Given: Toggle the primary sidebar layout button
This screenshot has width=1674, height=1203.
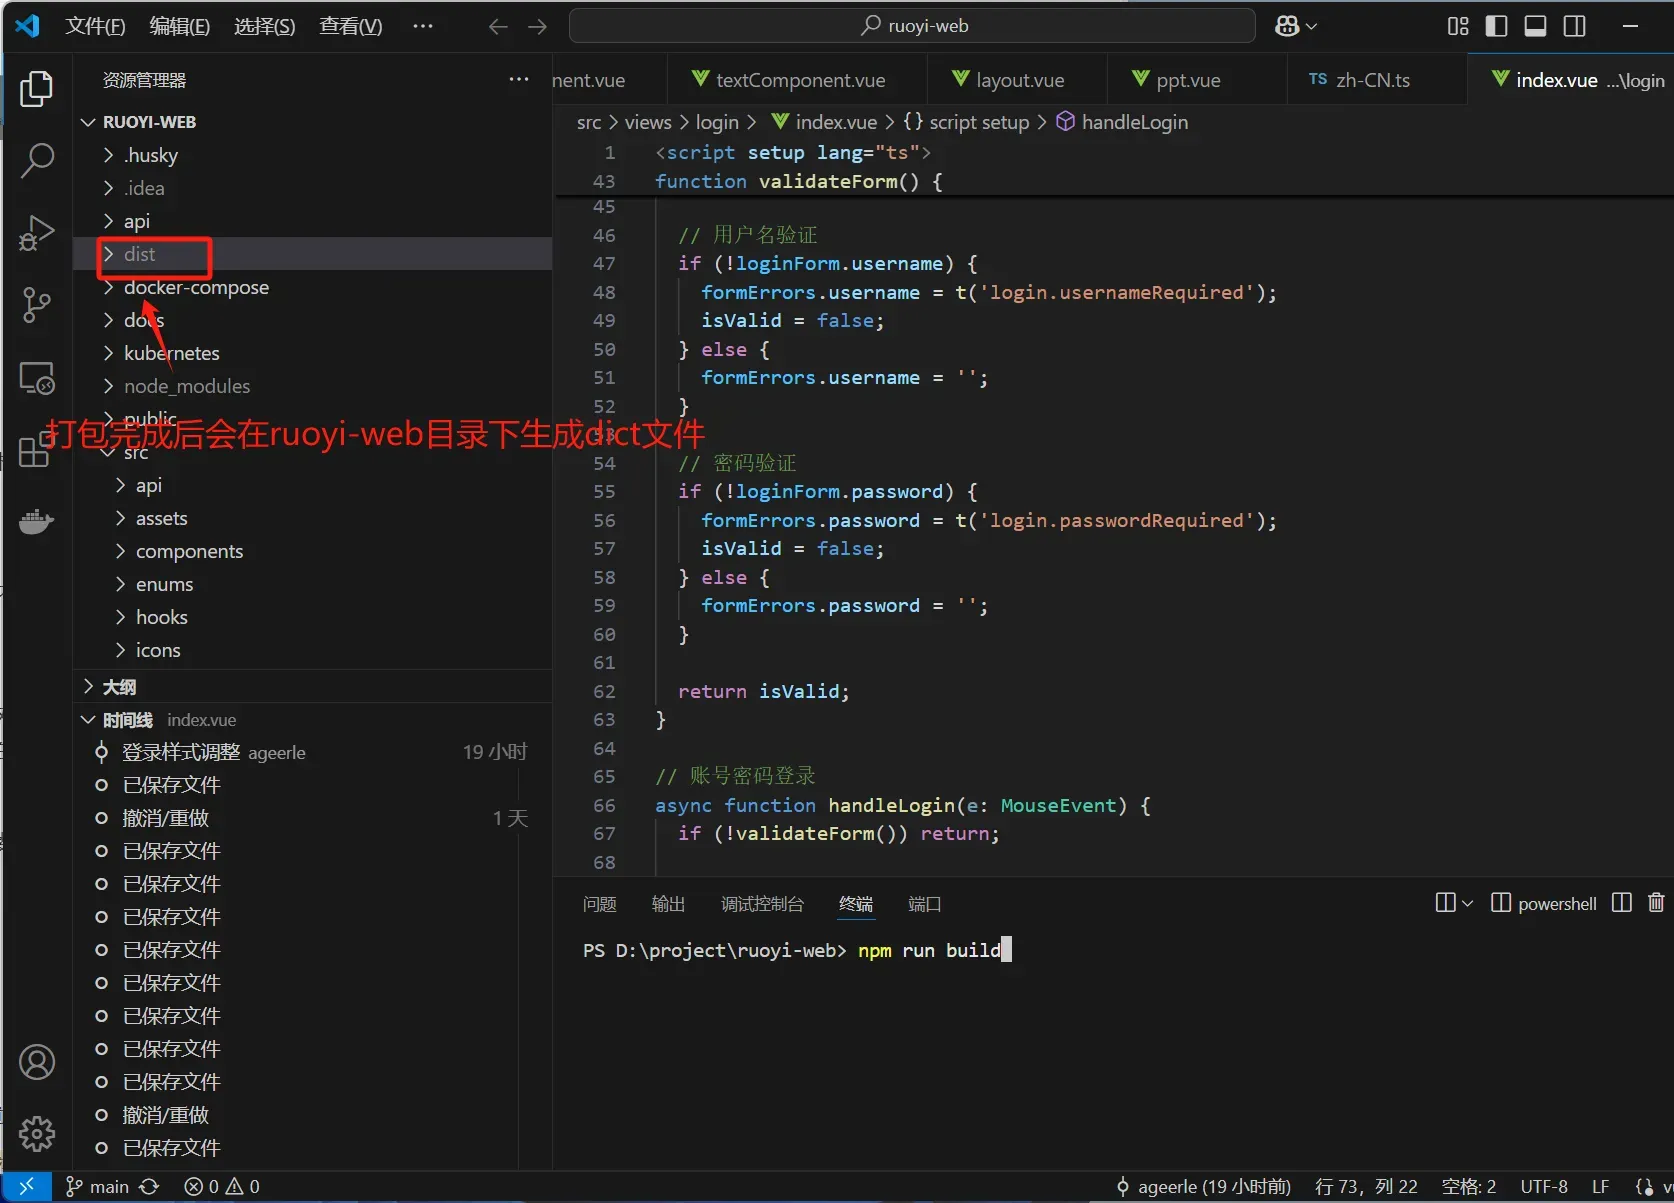Looking at the screenshot, I should click(x=1496, y=26).
